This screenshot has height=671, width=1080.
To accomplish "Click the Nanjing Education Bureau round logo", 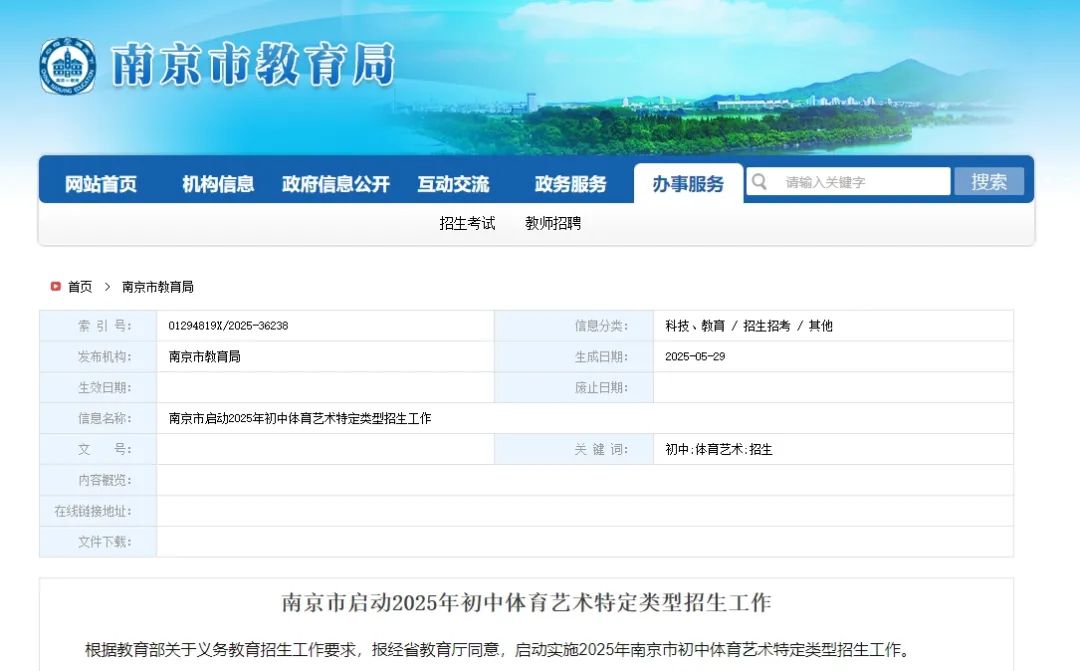I will coord(68,66).
